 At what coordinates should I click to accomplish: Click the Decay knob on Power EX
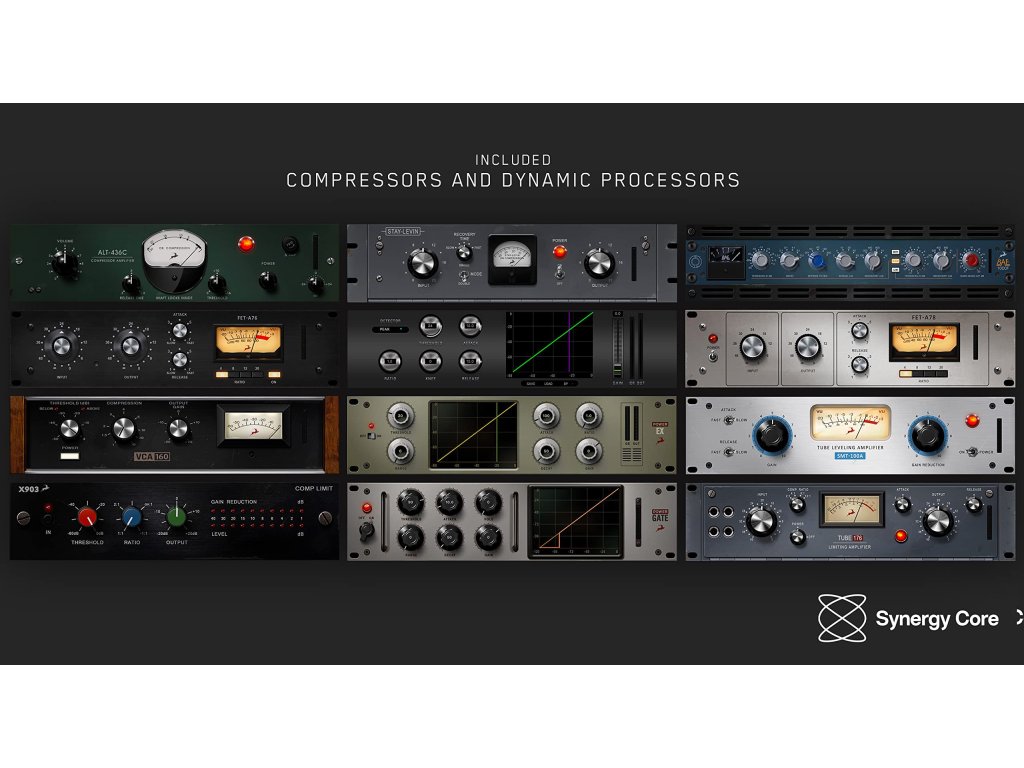coord(547,451)
